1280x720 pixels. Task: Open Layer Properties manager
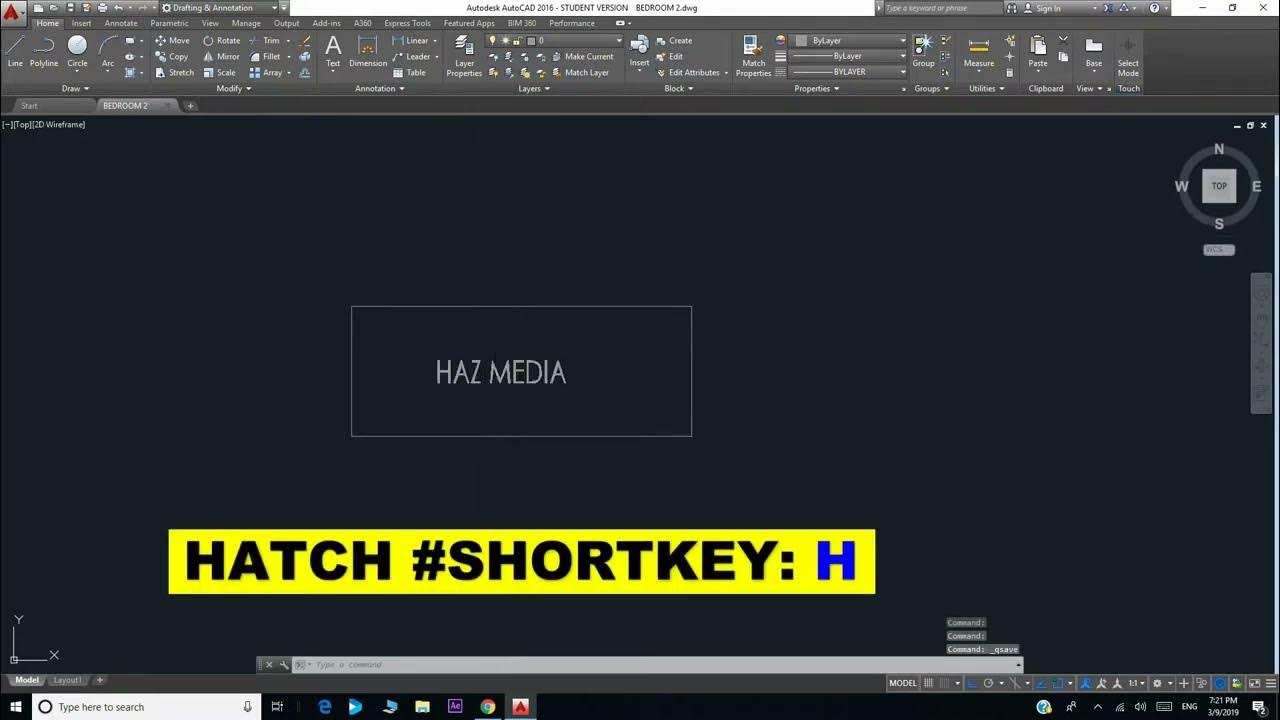point(464,55)
